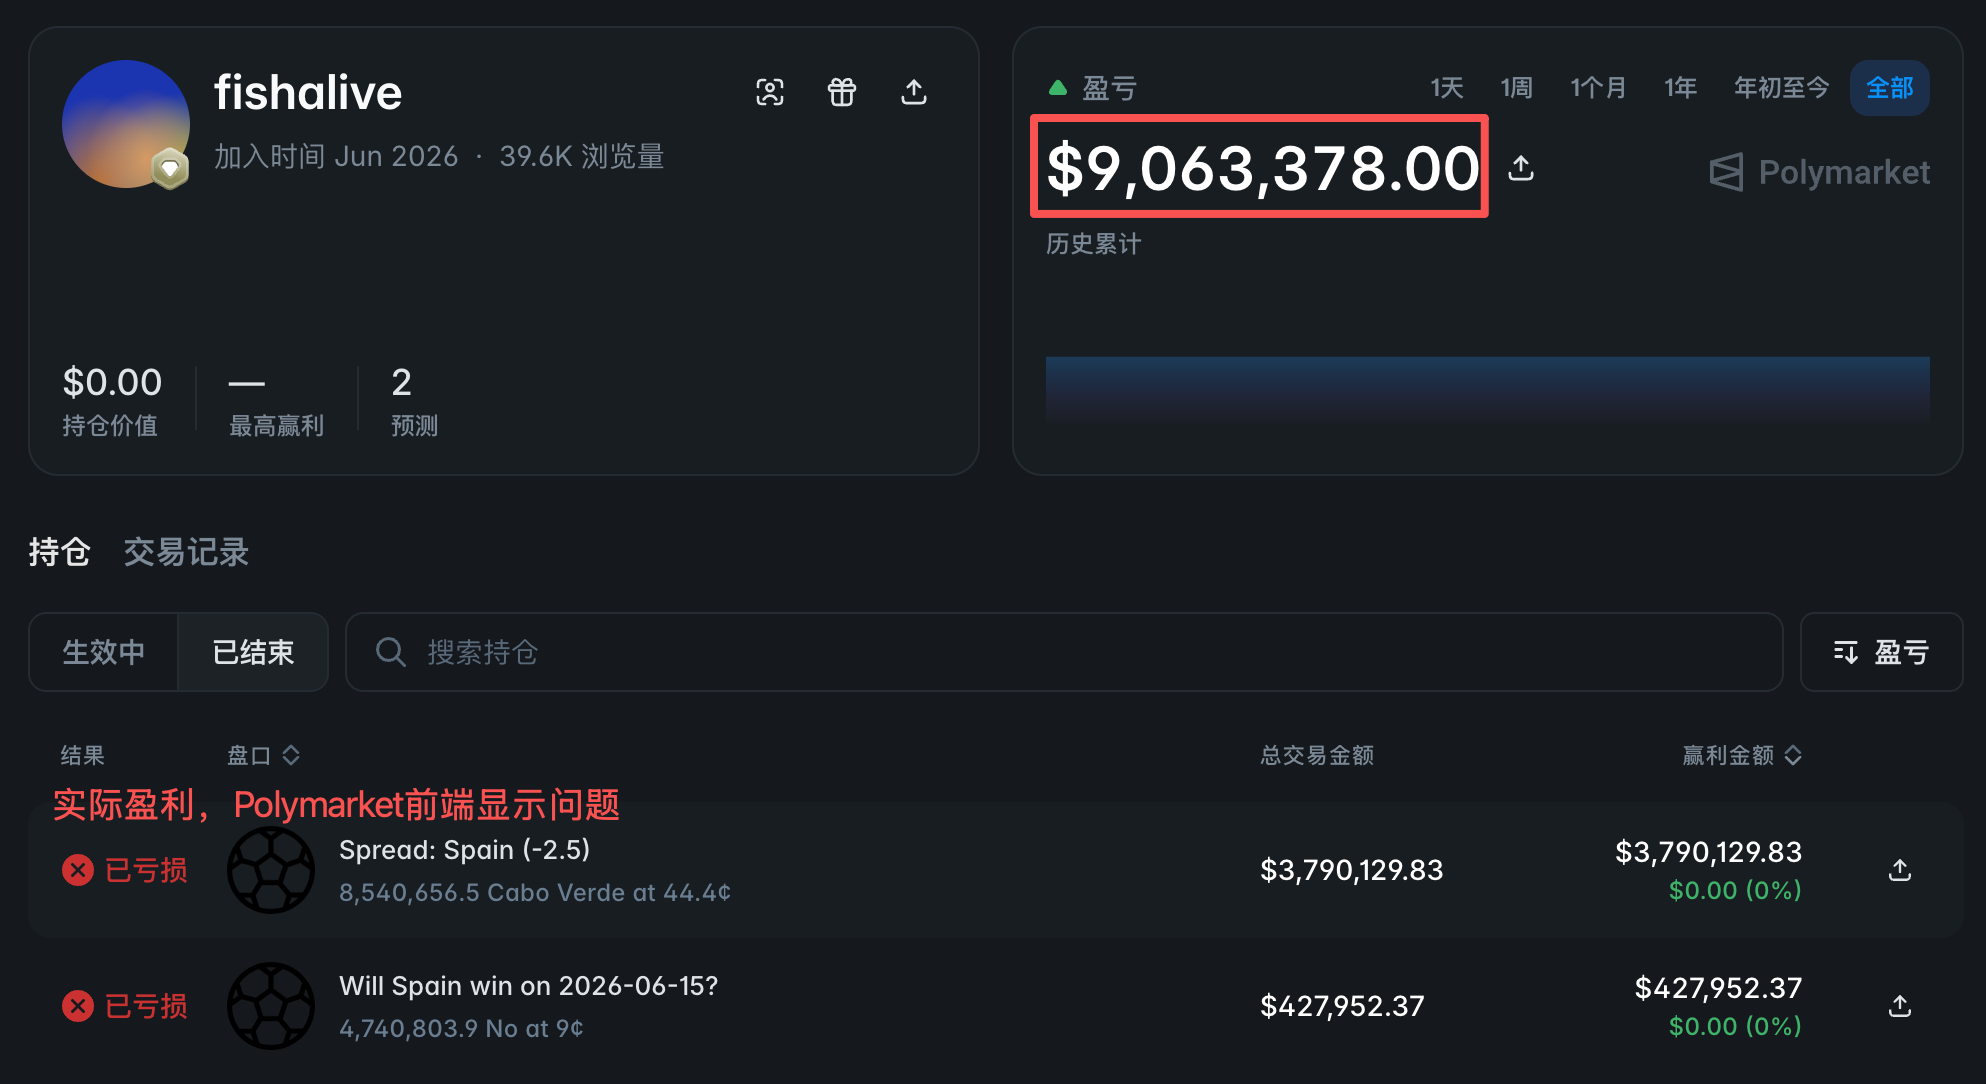Click the fishalive username
The image size is (1986, 1084).
click(308, 93)
